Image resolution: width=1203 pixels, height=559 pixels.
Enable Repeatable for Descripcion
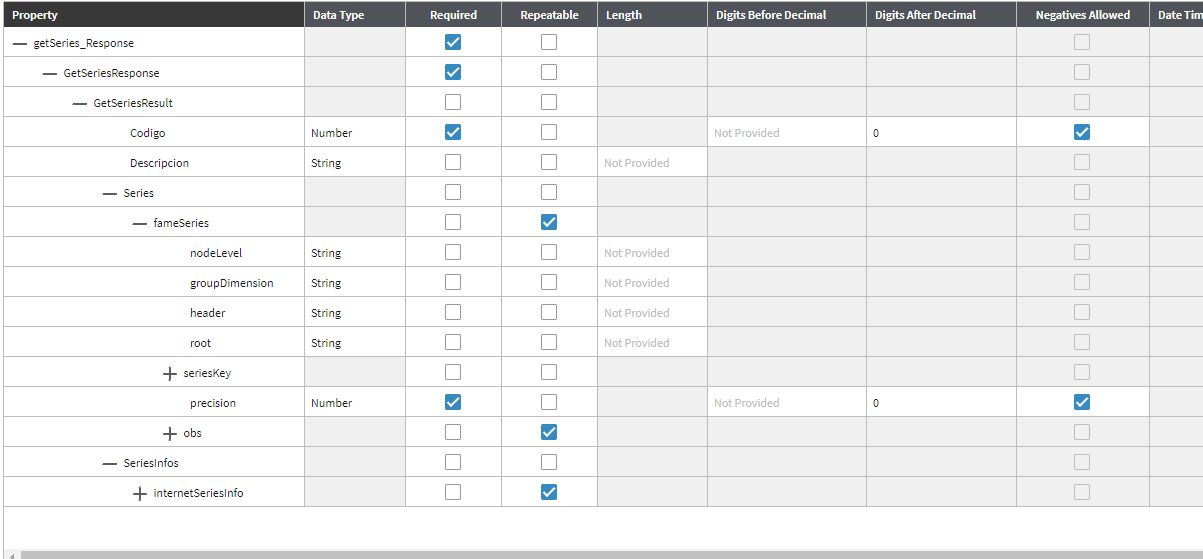click(x=549, y=162)
